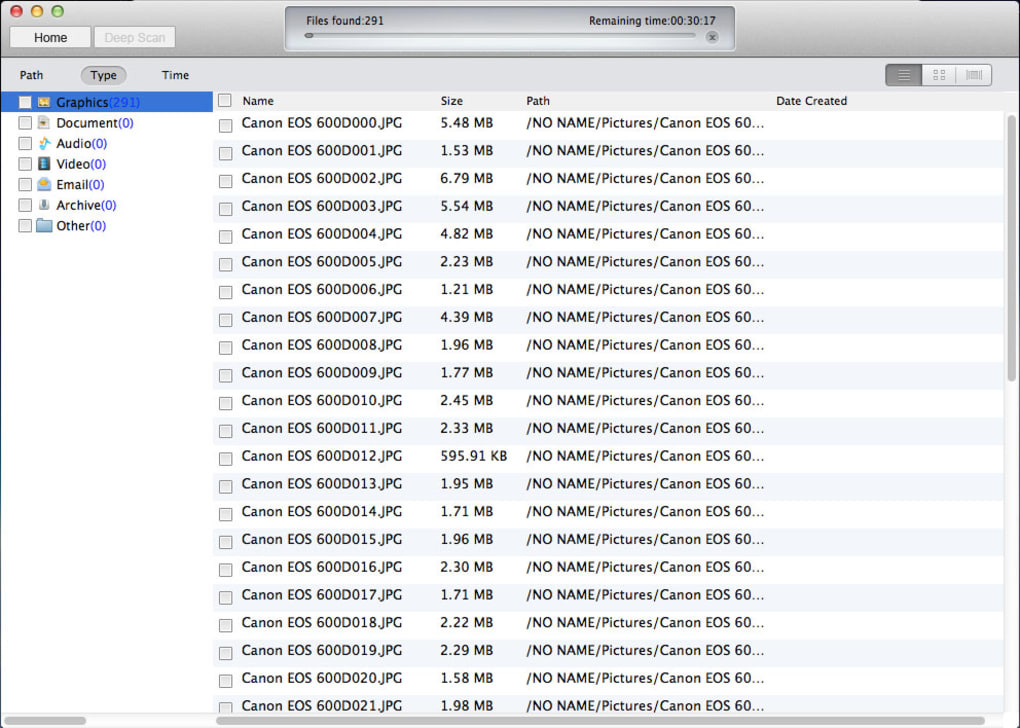The height and width of the screenshot is (728, 1020).
Task: Stop scan with the progress cancel icon
Action: [x=712, y=37]
